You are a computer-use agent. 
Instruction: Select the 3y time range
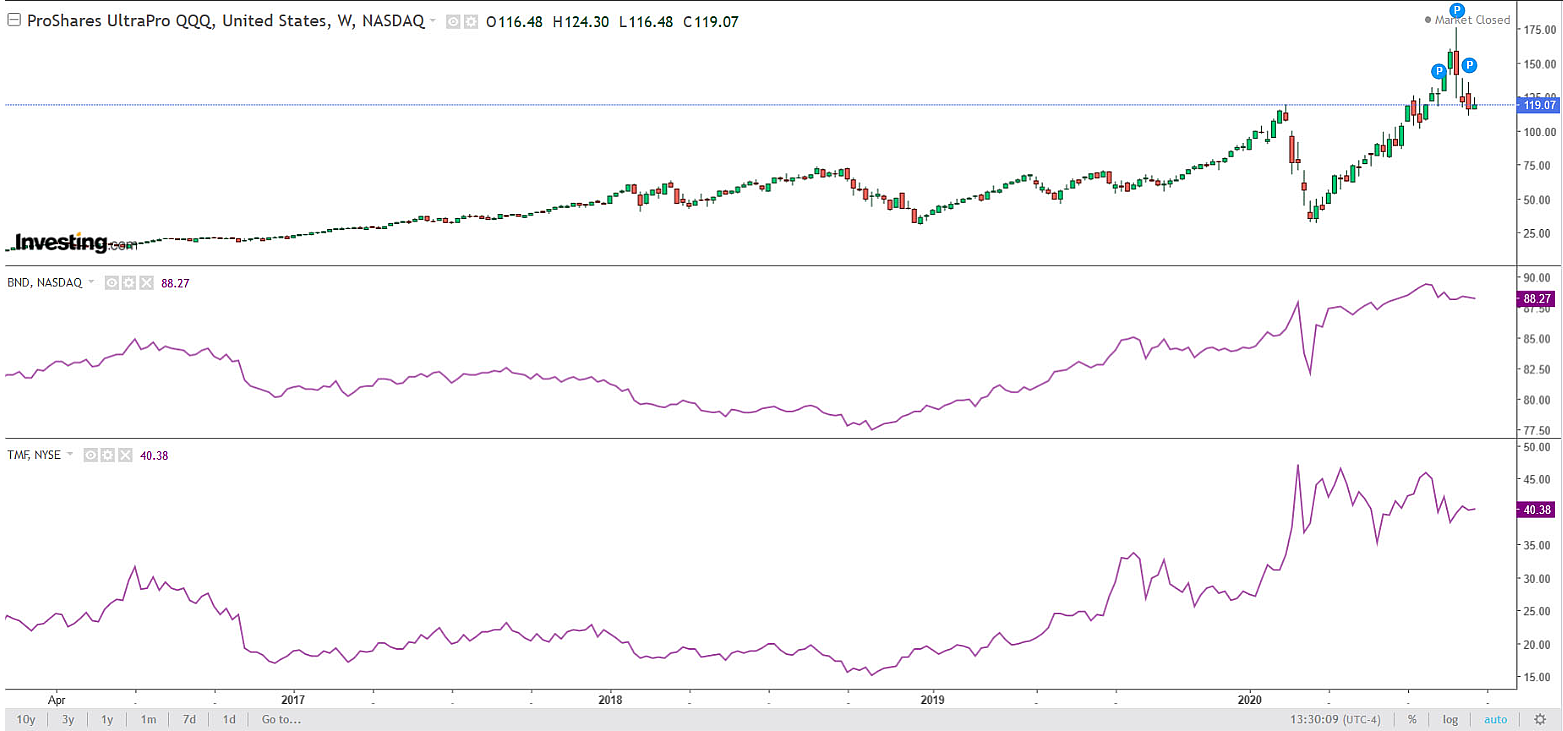(x=68, y=719)
